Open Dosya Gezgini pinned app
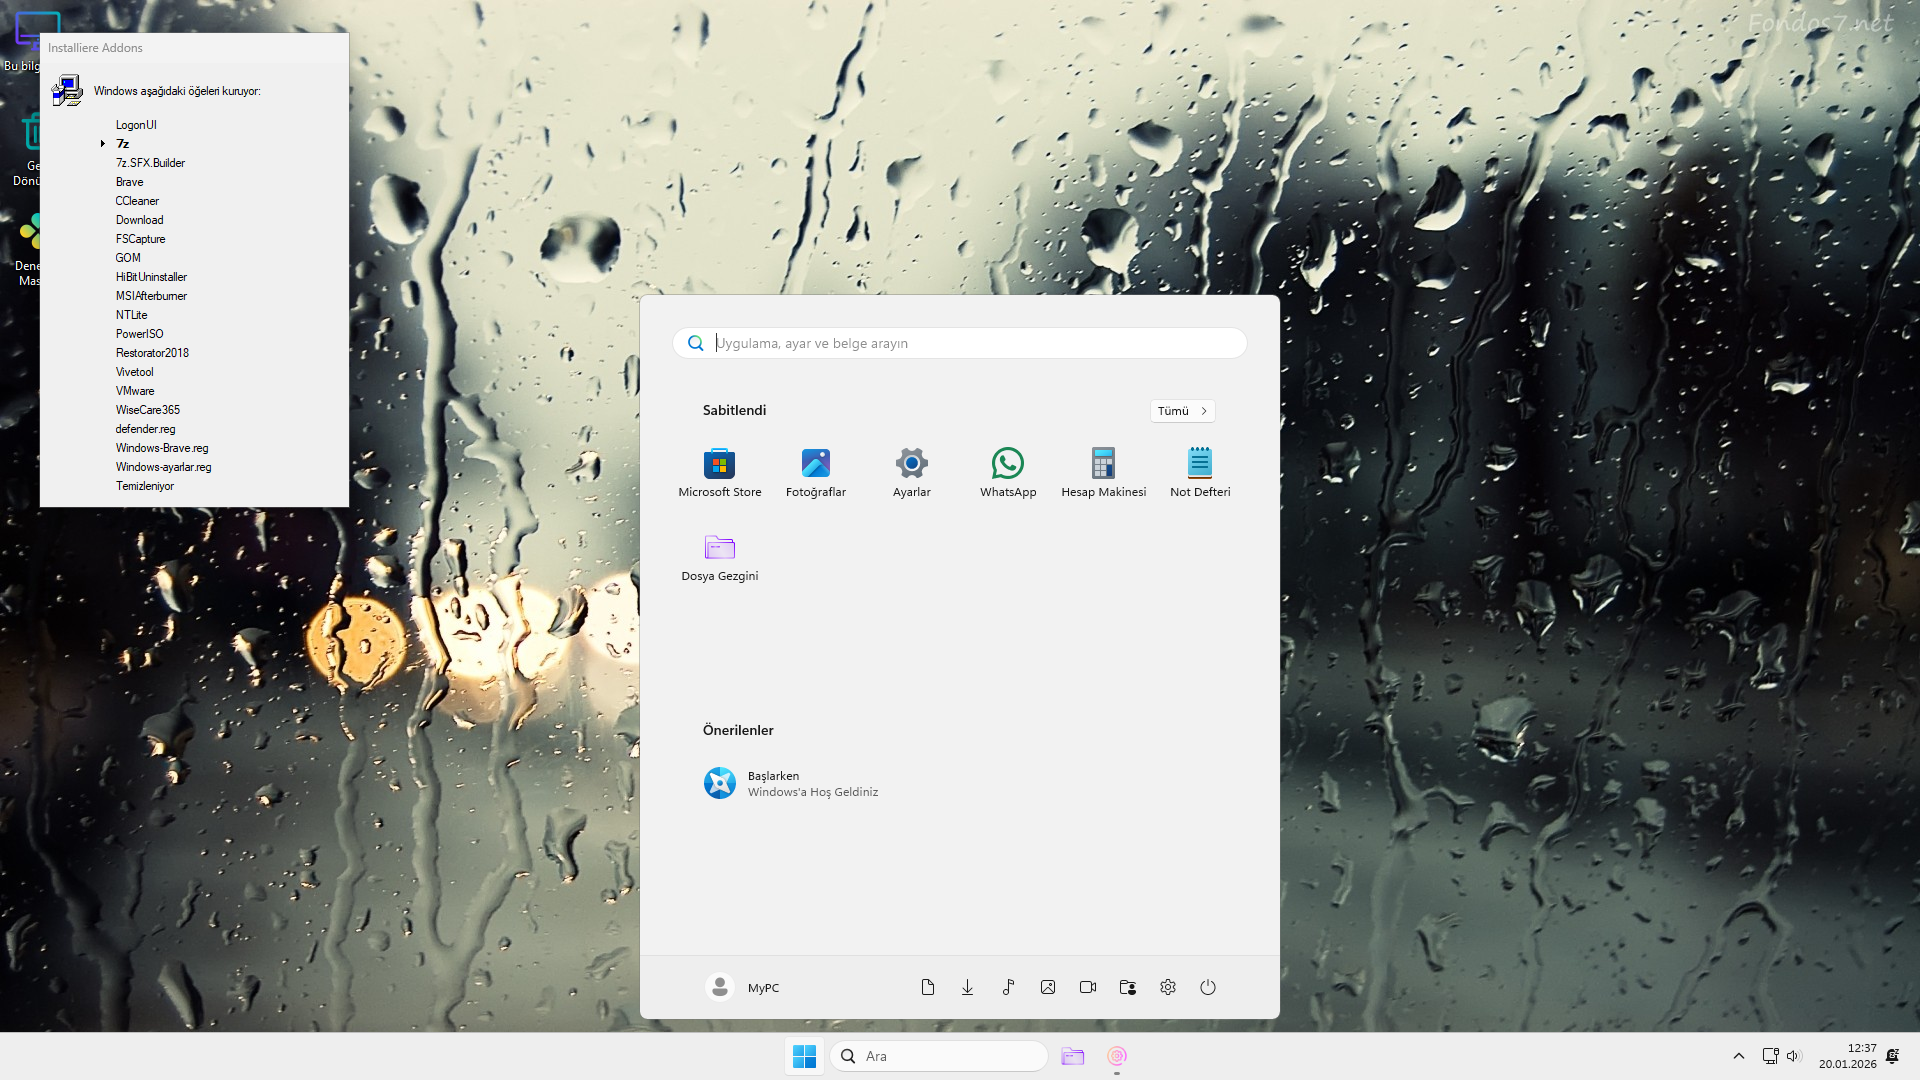The image size is (1920, 1080). click(x=720, y=557)
